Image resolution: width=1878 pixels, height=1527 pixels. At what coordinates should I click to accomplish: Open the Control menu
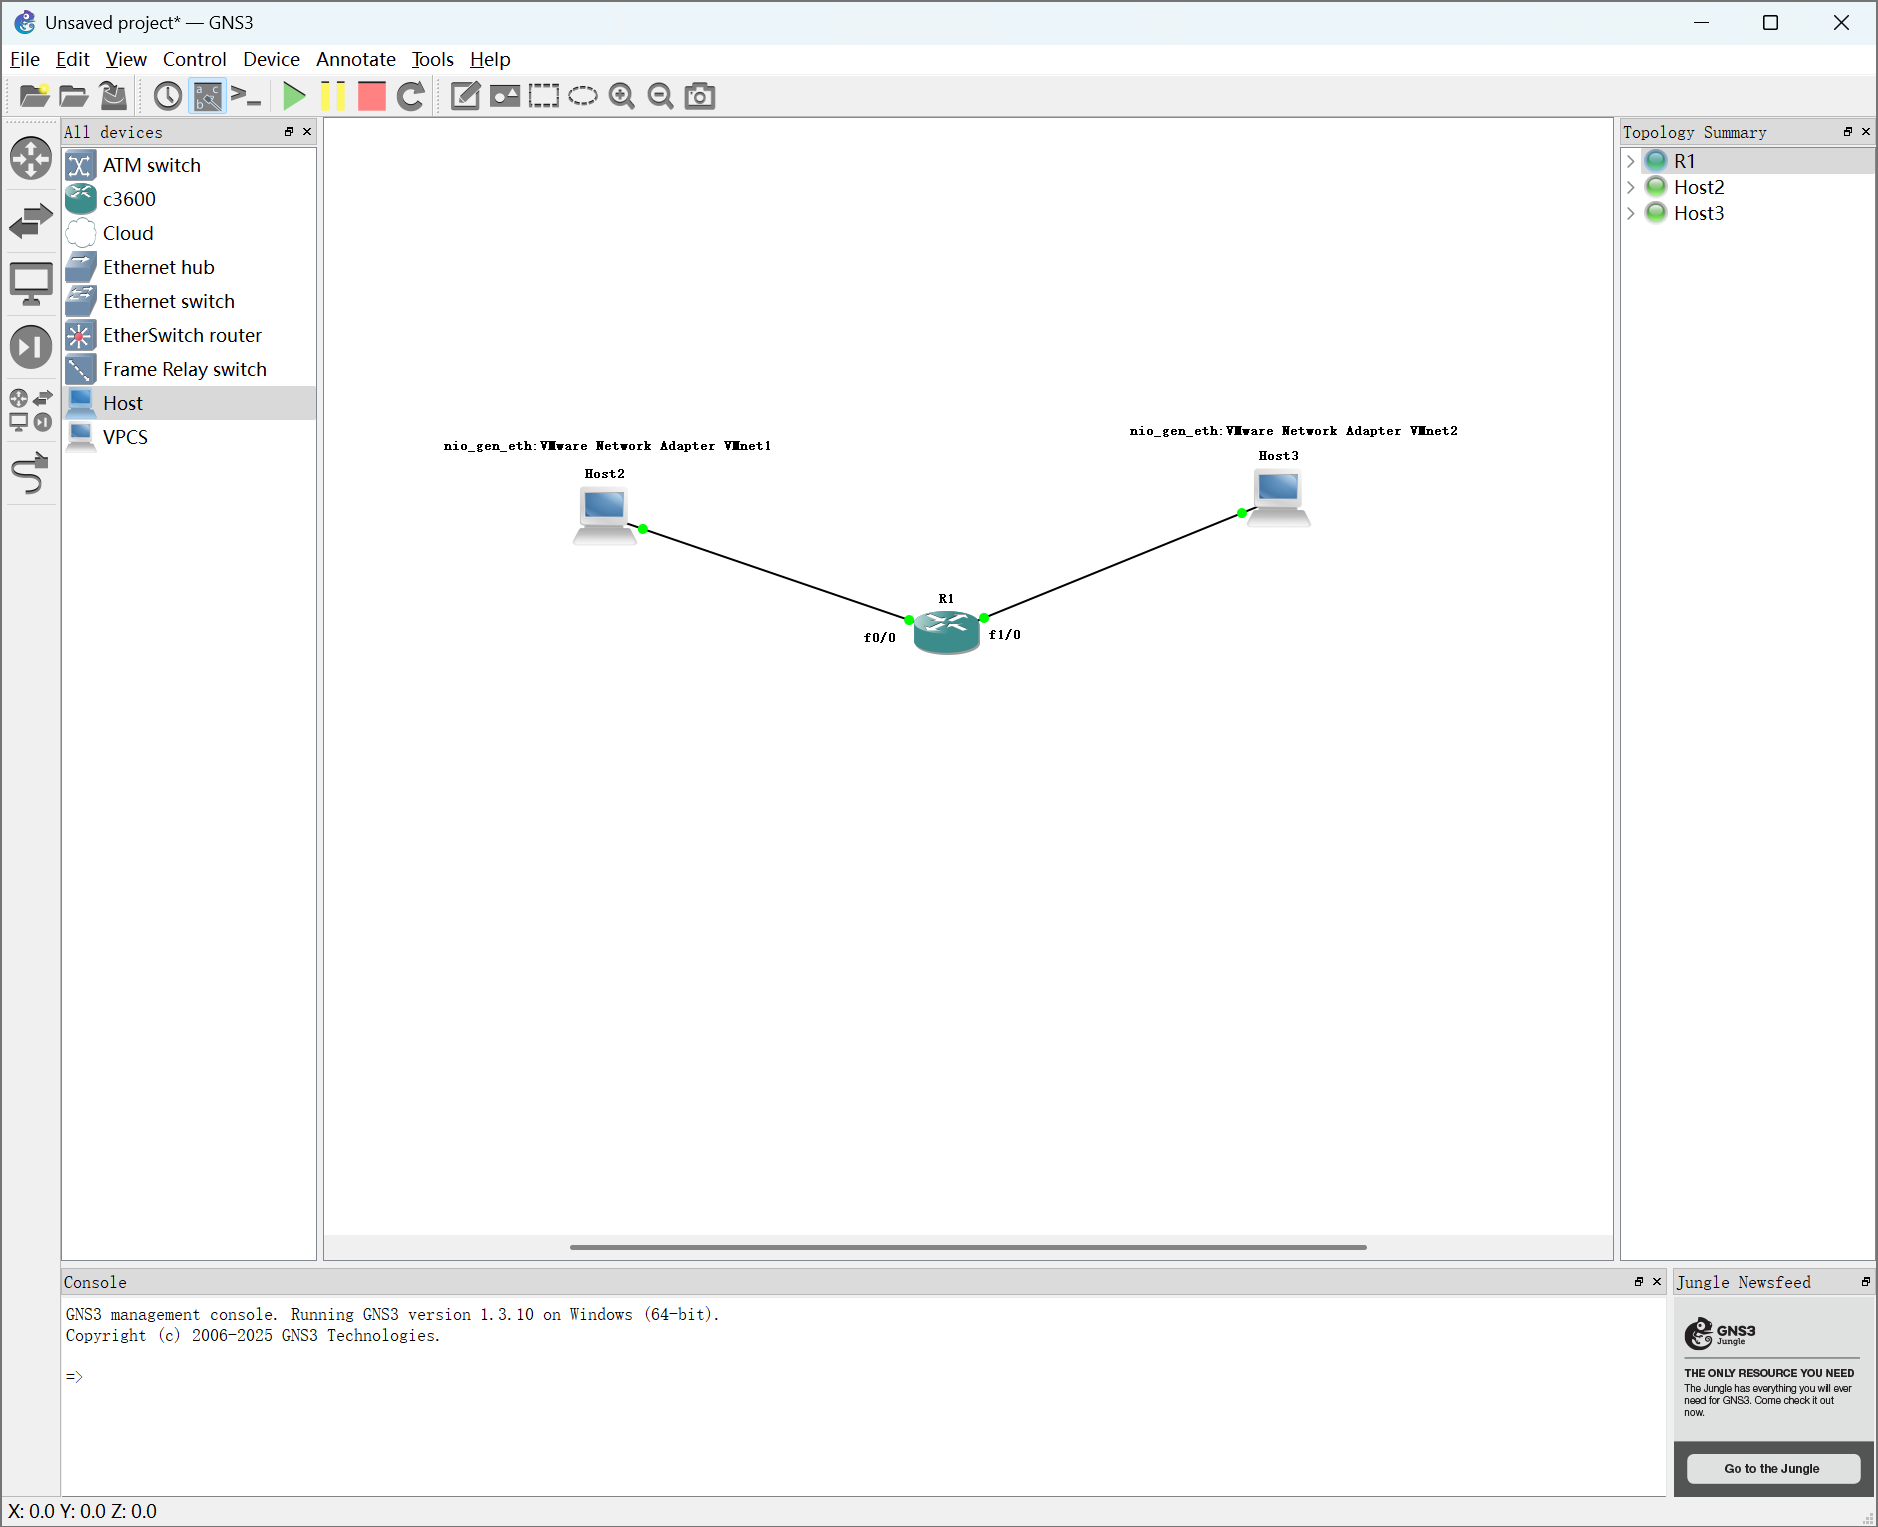click(195, 59)
